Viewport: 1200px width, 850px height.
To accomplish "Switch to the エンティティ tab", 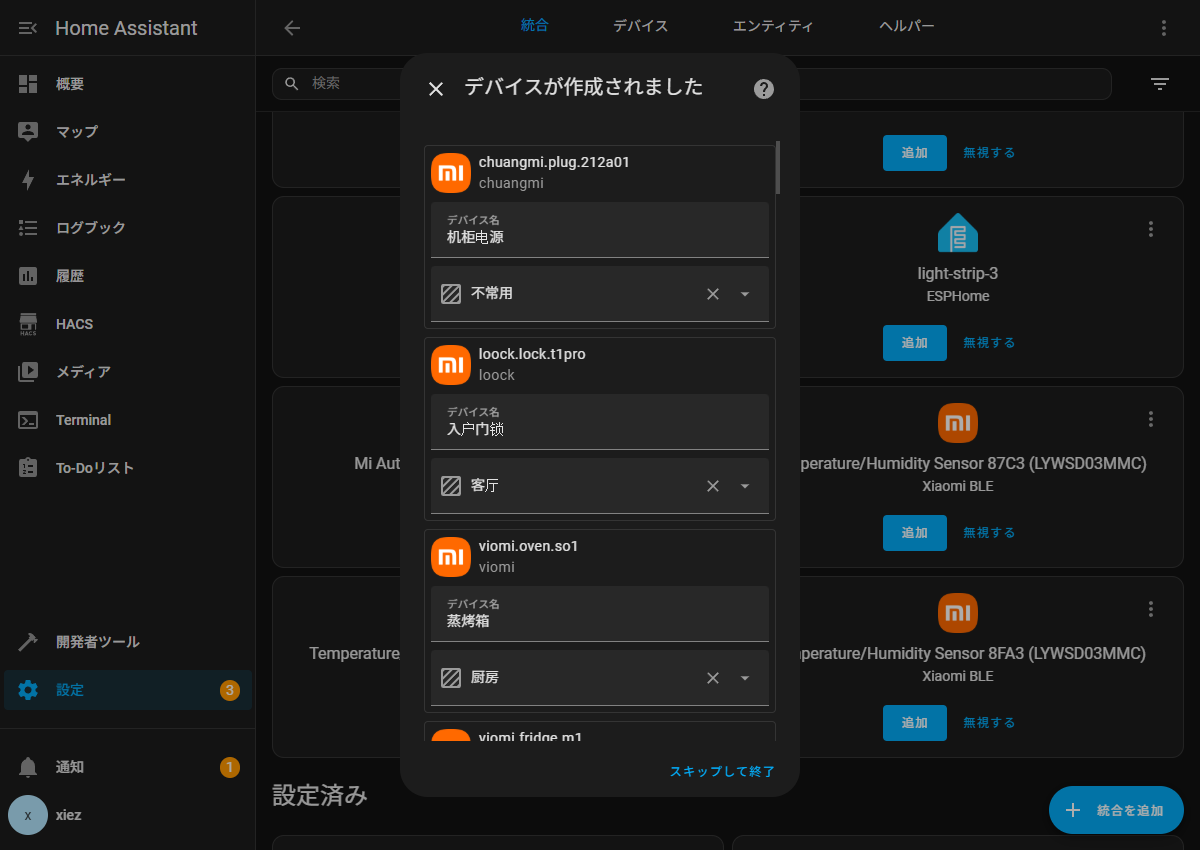I will [773, 26].
